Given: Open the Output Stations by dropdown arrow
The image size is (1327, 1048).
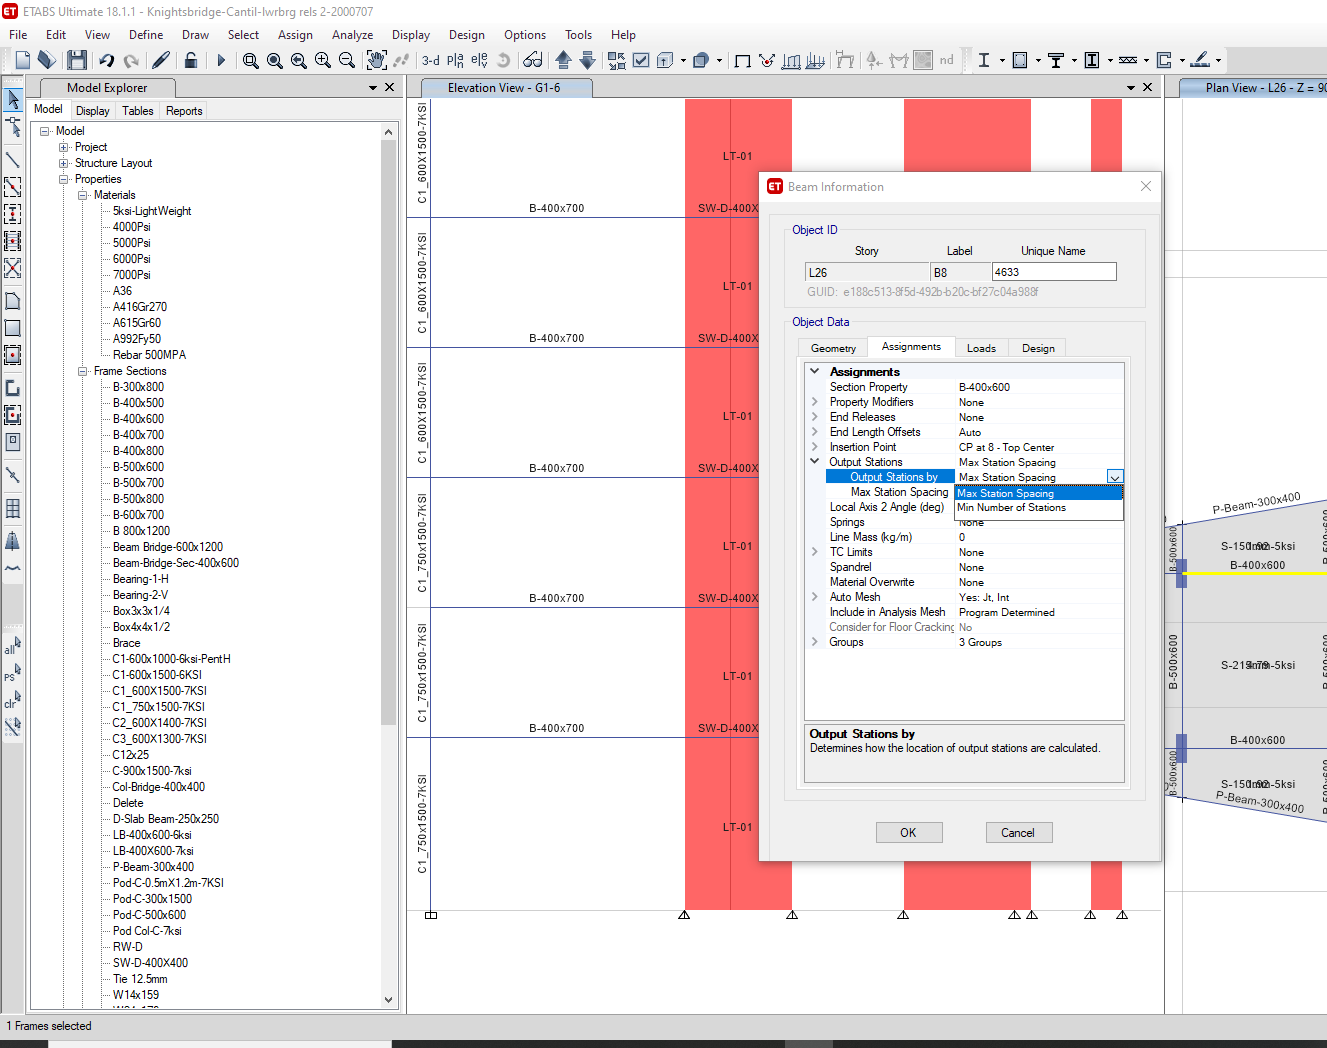Looking at the screenshot, I should click(1115, 478).
